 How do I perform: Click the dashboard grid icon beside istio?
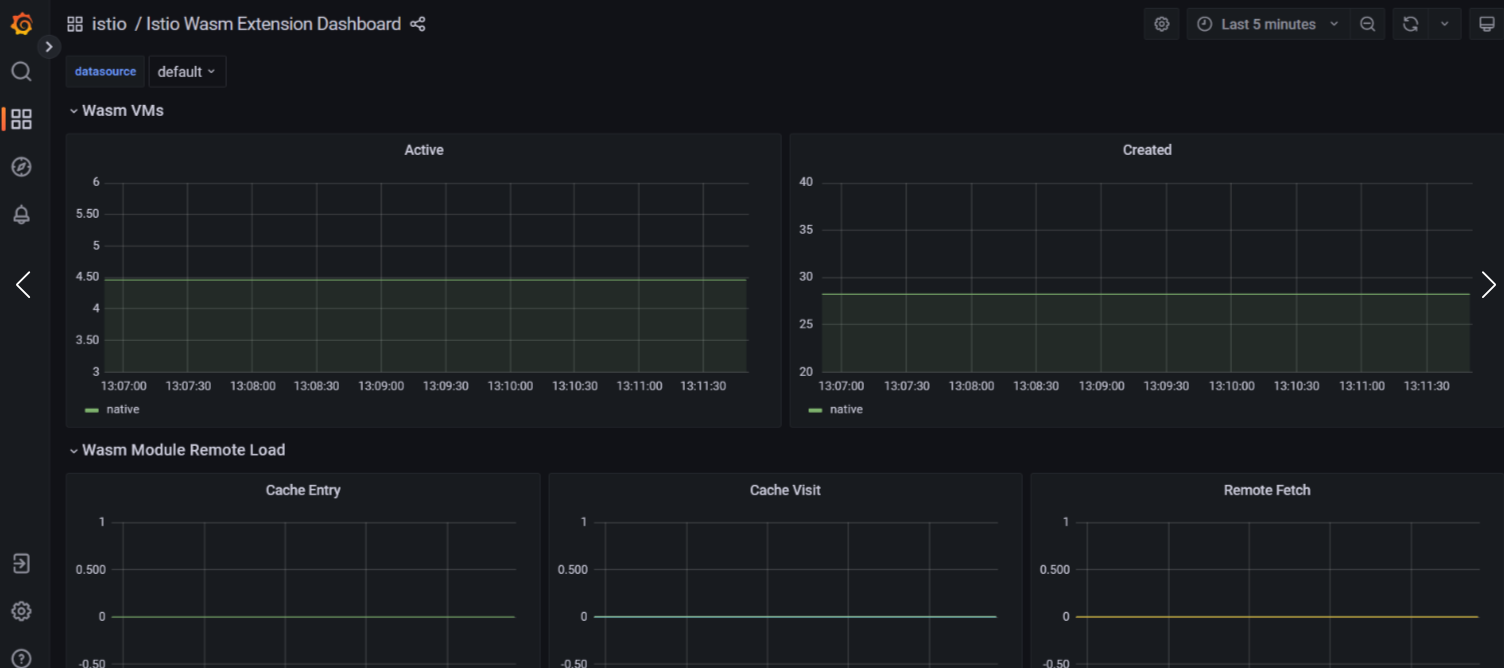75,24
